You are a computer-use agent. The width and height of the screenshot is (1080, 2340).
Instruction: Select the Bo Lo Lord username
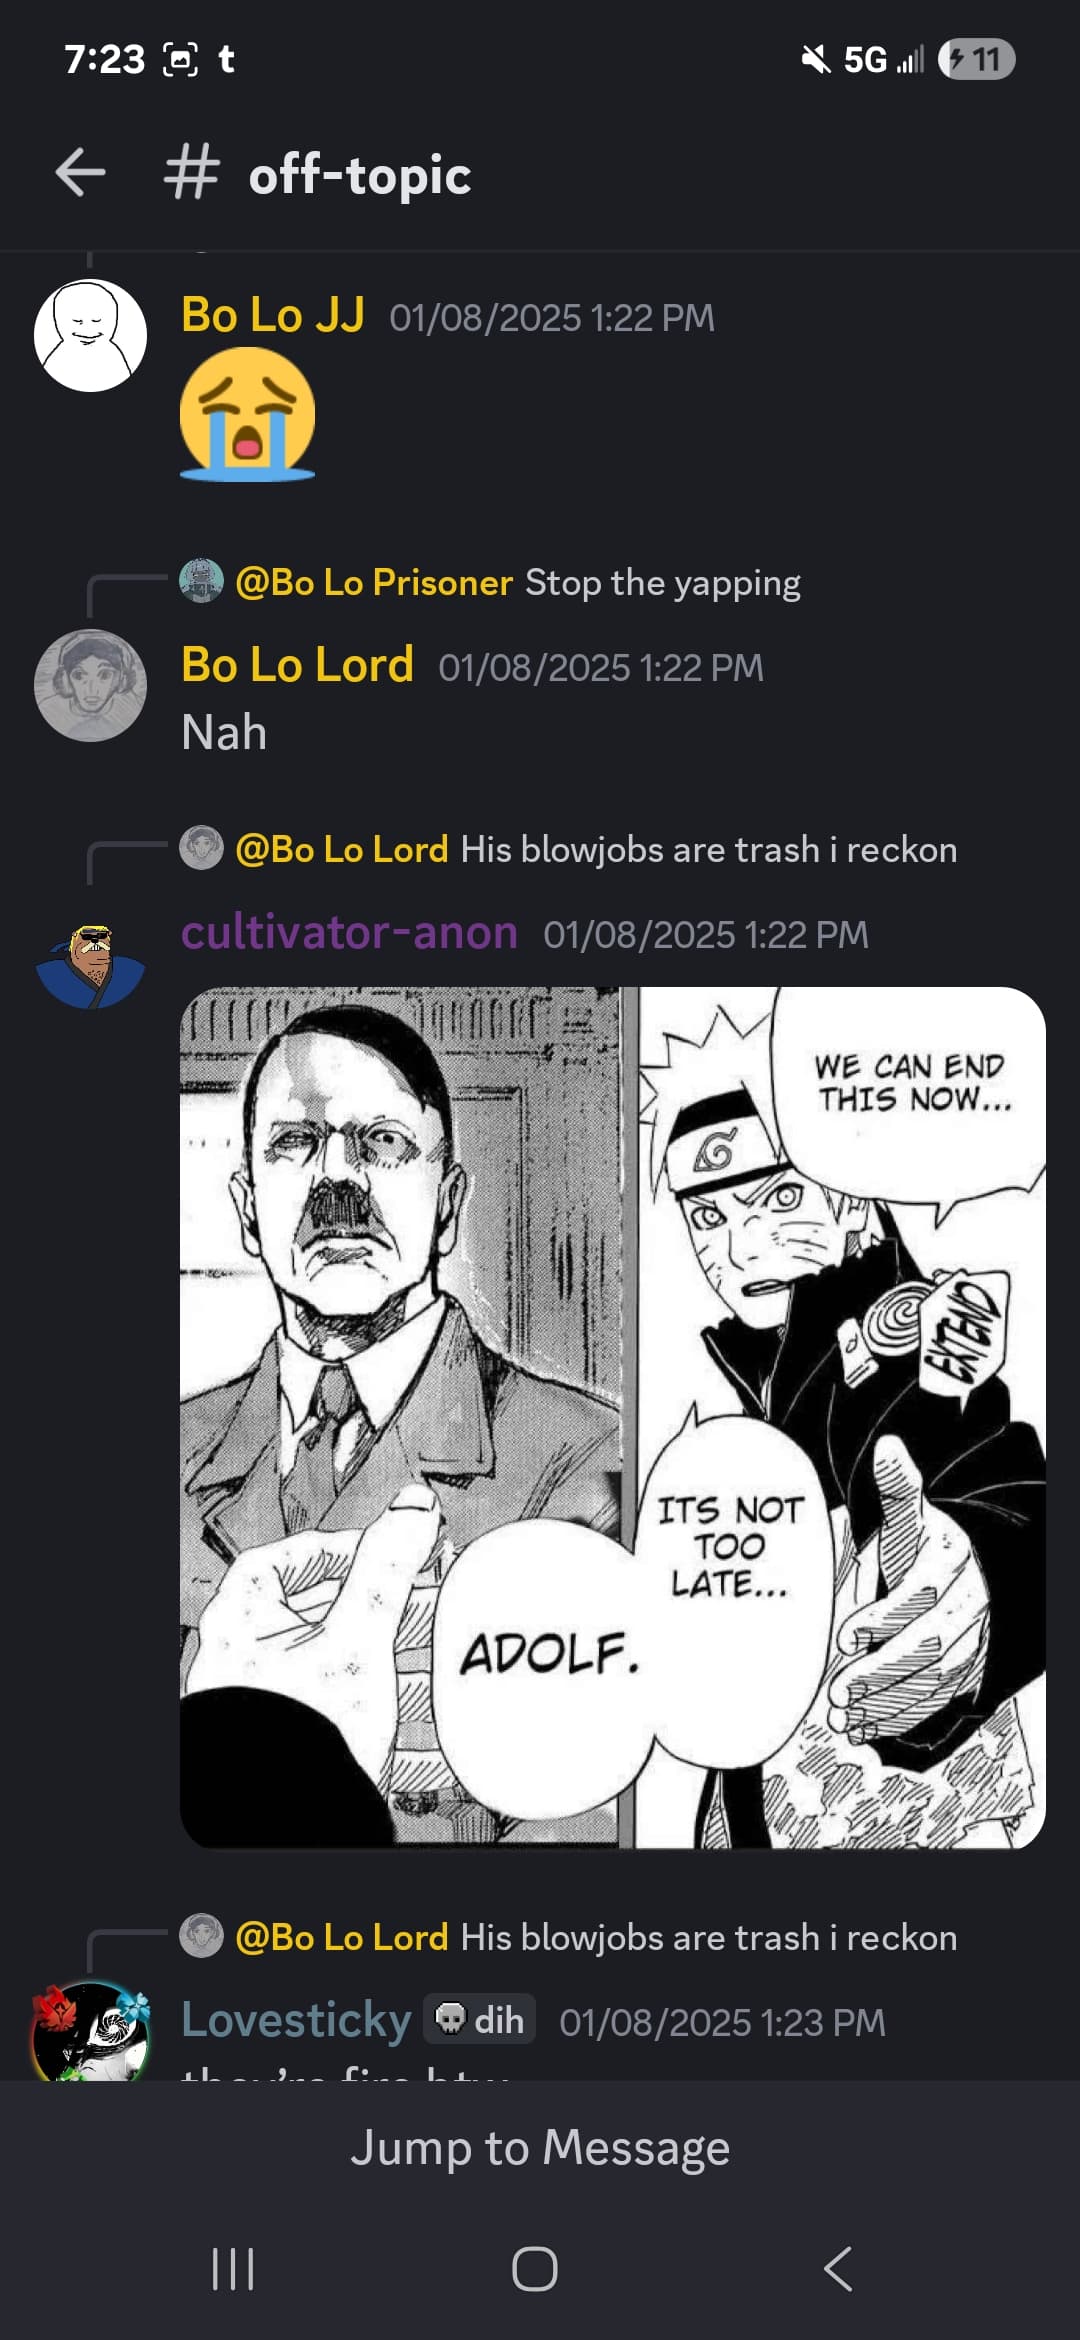(297, 665)
